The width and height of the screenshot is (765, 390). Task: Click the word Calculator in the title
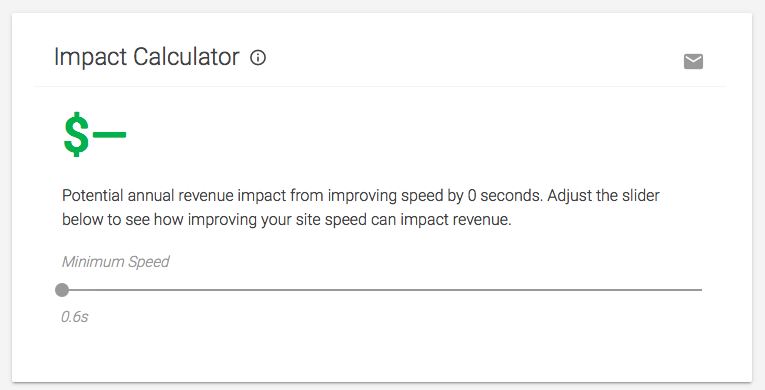tap(186, 57)
